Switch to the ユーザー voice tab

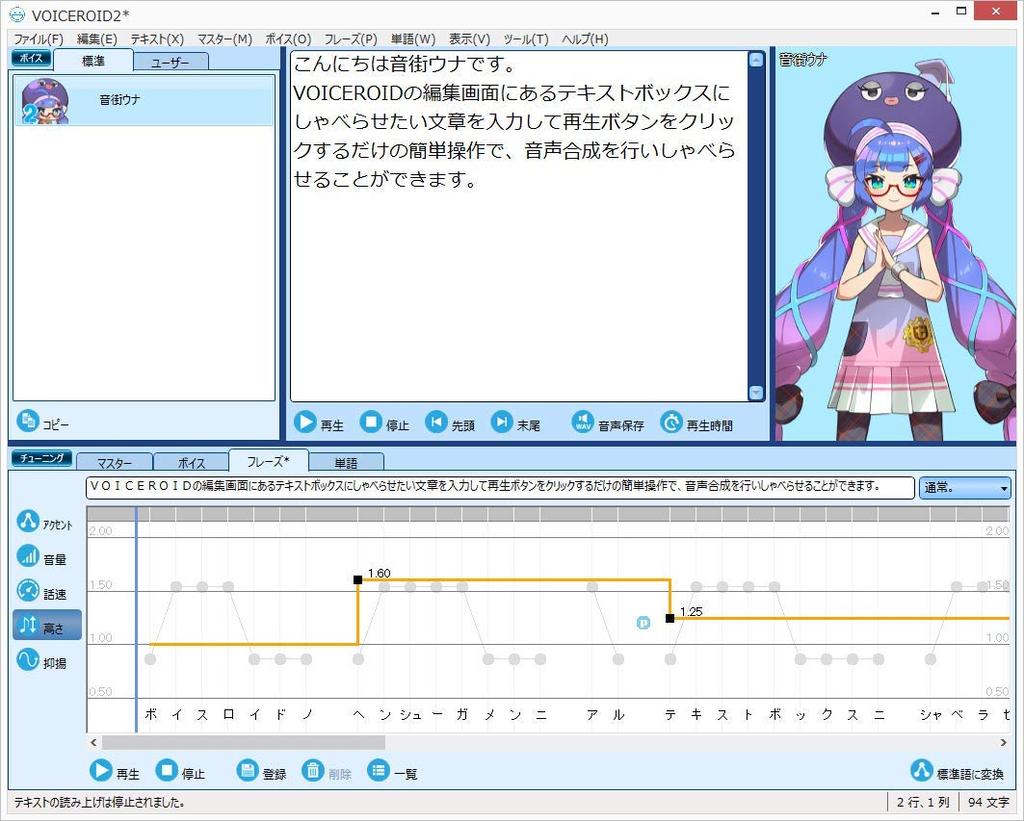[170, 61]
